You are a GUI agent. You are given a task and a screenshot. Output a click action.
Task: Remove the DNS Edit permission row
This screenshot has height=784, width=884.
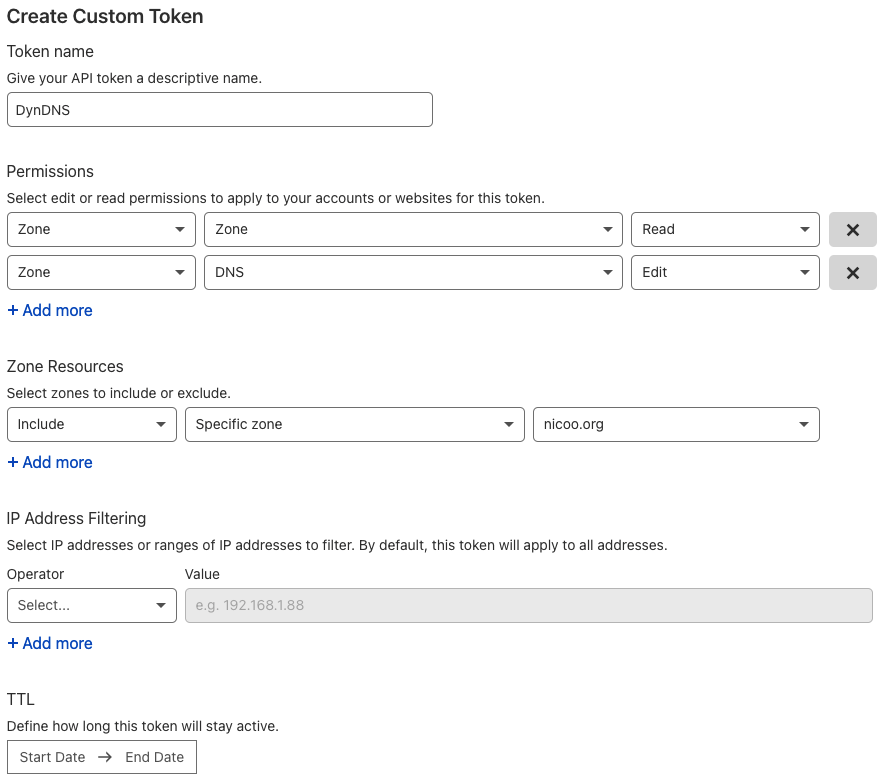click(x=852, y=273)
